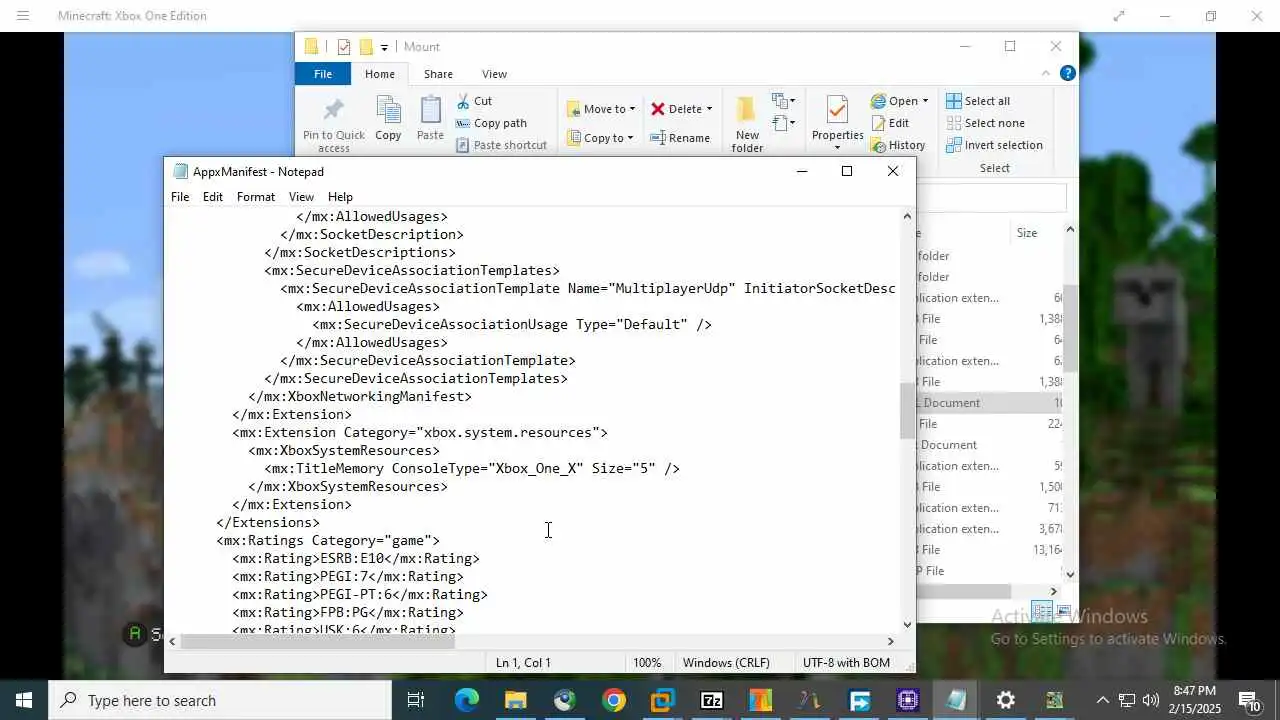Image resolution: width=1280 pixels, height=720 pixels.
Task: Click quick access Properties checkmark icon in Explorer title bar
Action: click(344, 47)
